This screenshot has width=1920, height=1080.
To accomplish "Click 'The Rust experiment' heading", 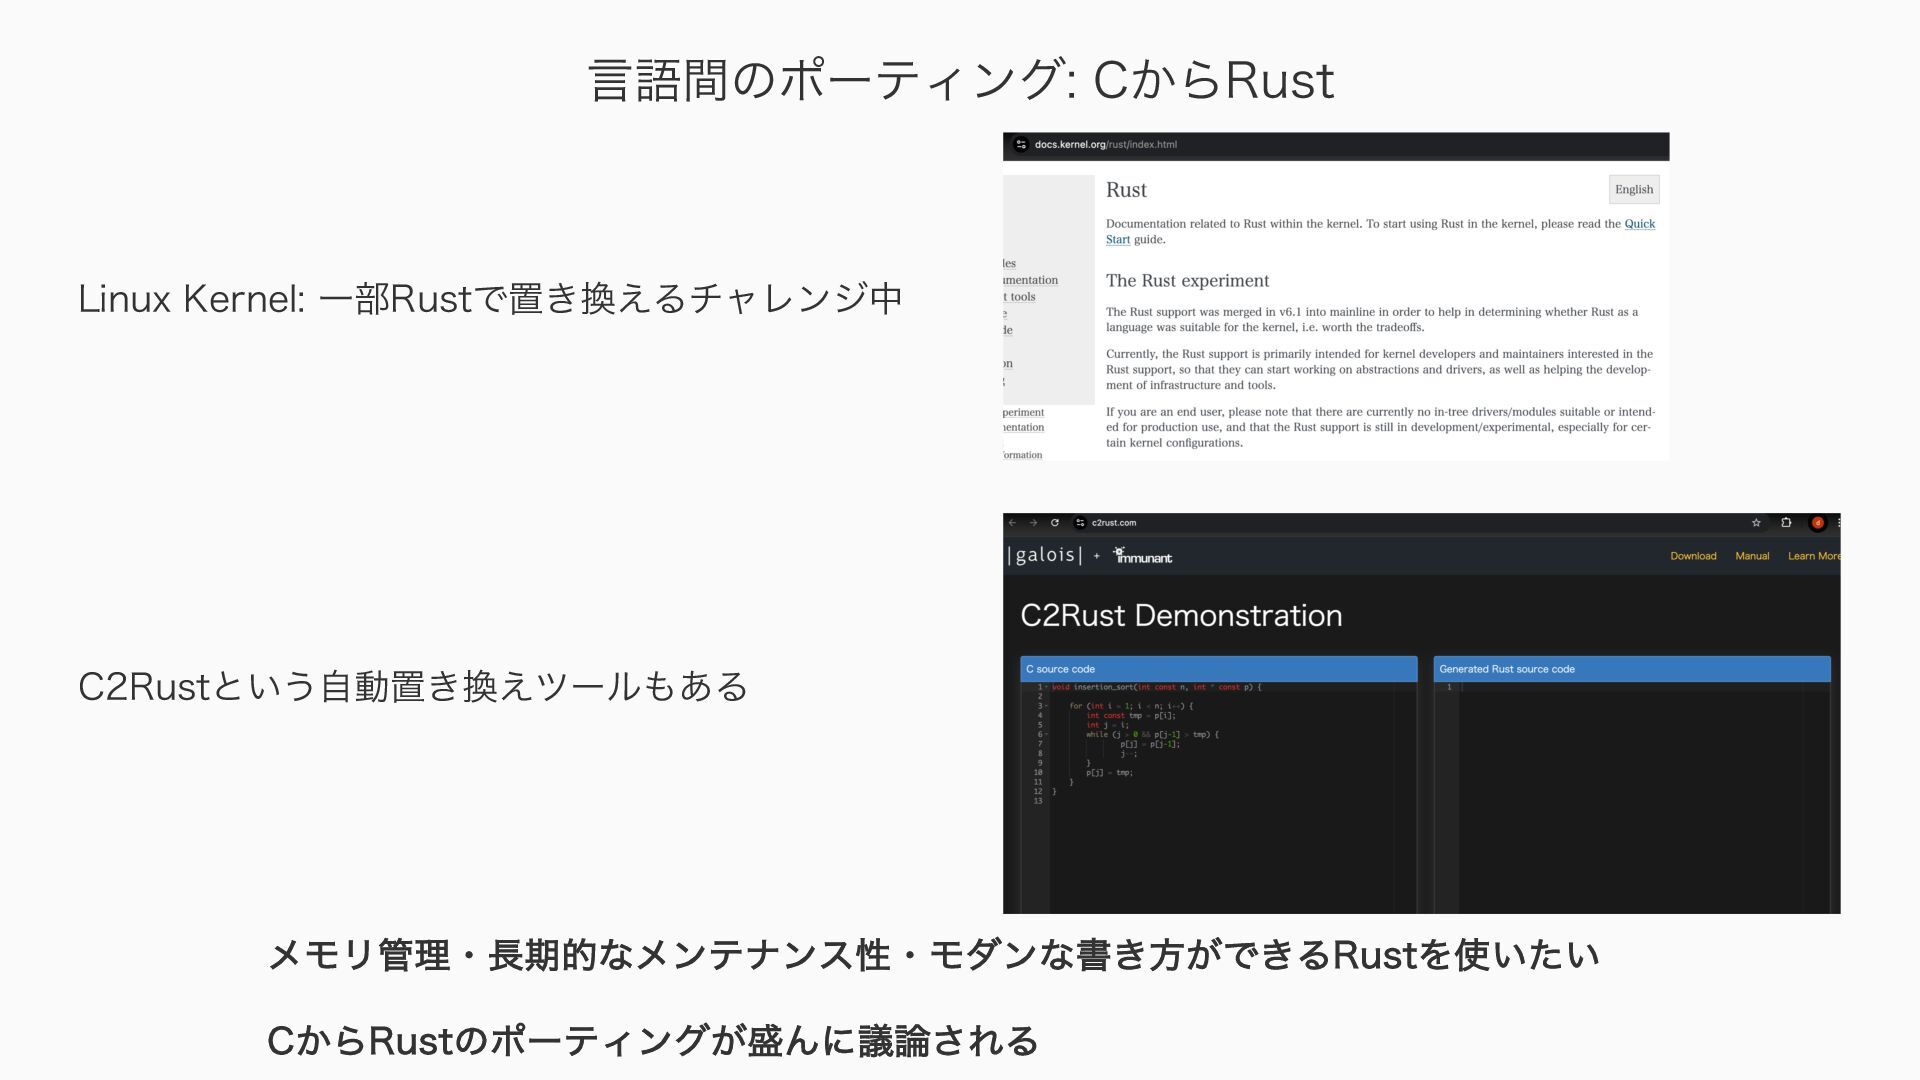I will pos(1187,281).
